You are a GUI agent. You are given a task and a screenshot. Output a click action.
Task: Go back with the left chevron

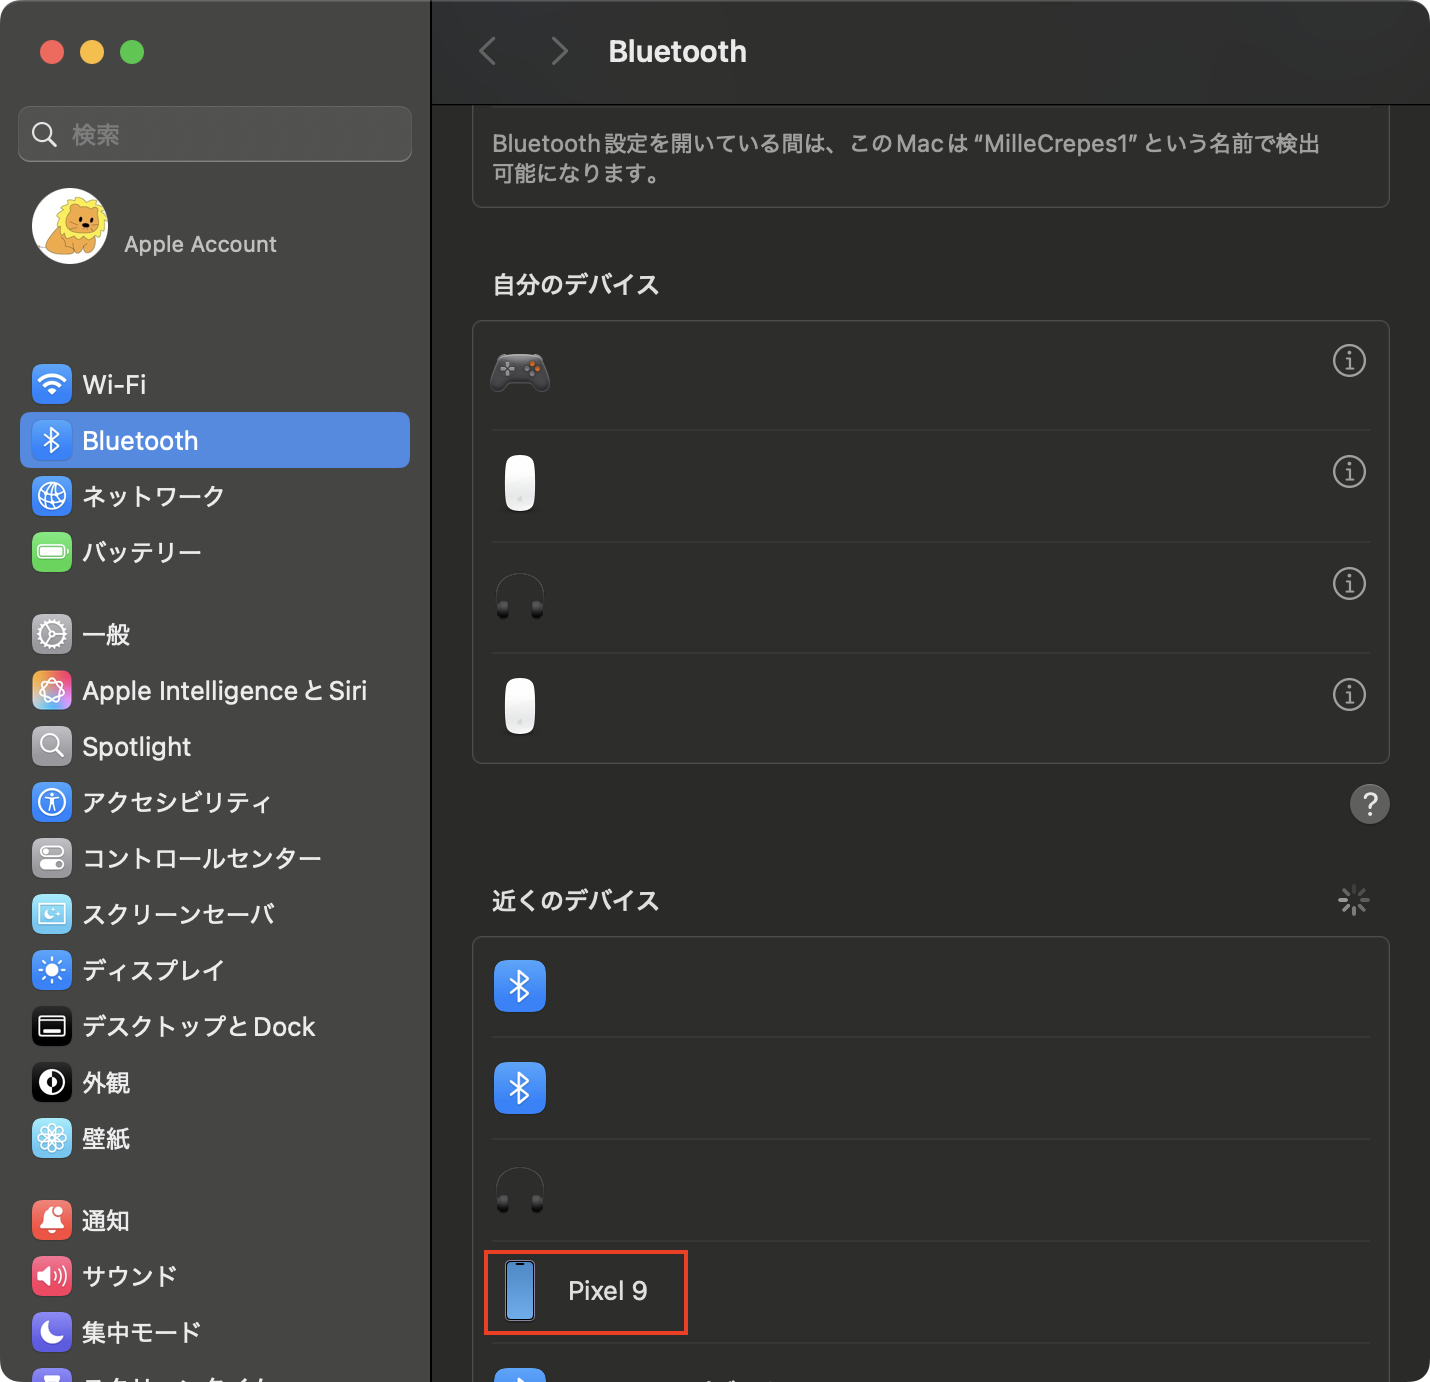pos(488,51)
